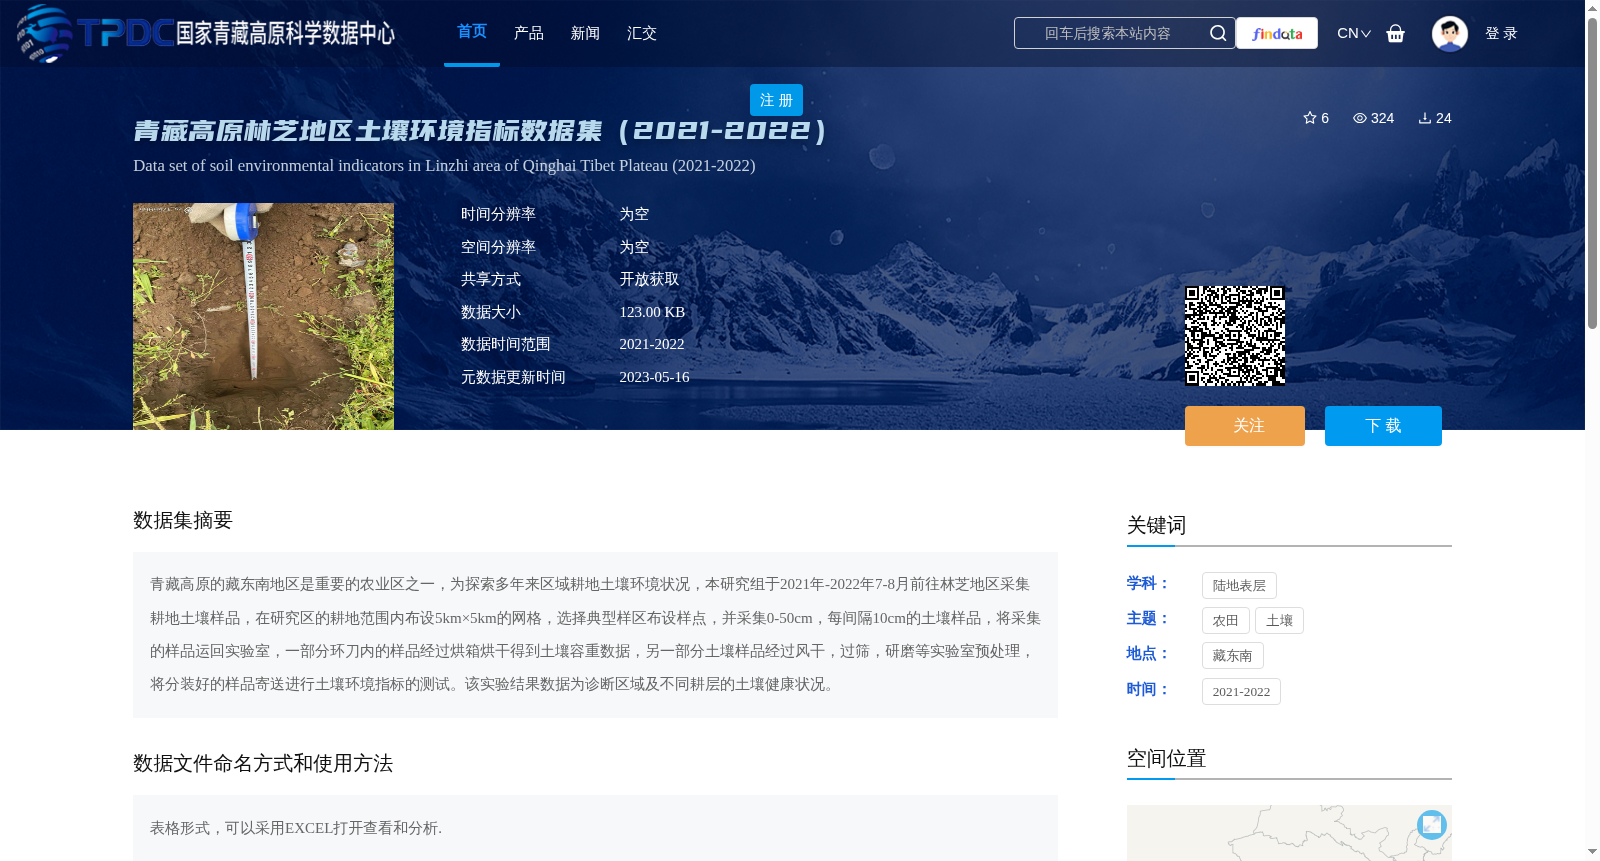Click the 登录 login link

pyautogui.click(x=1501, y=33)
